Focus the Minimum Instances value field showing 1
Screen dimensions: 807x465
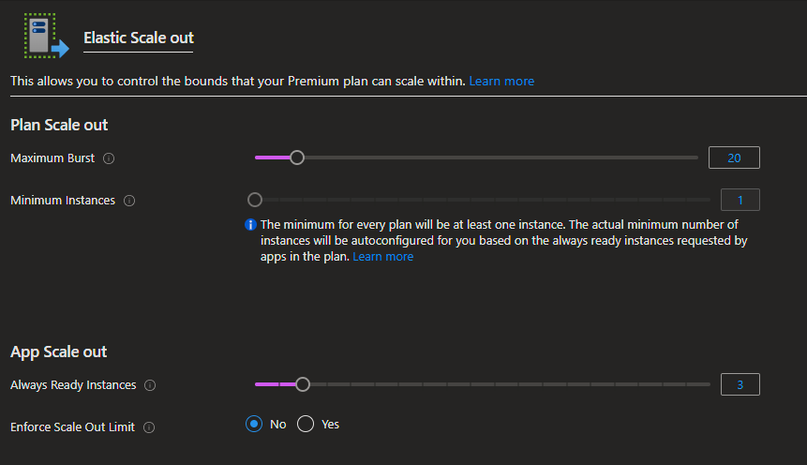coord(740,200)
